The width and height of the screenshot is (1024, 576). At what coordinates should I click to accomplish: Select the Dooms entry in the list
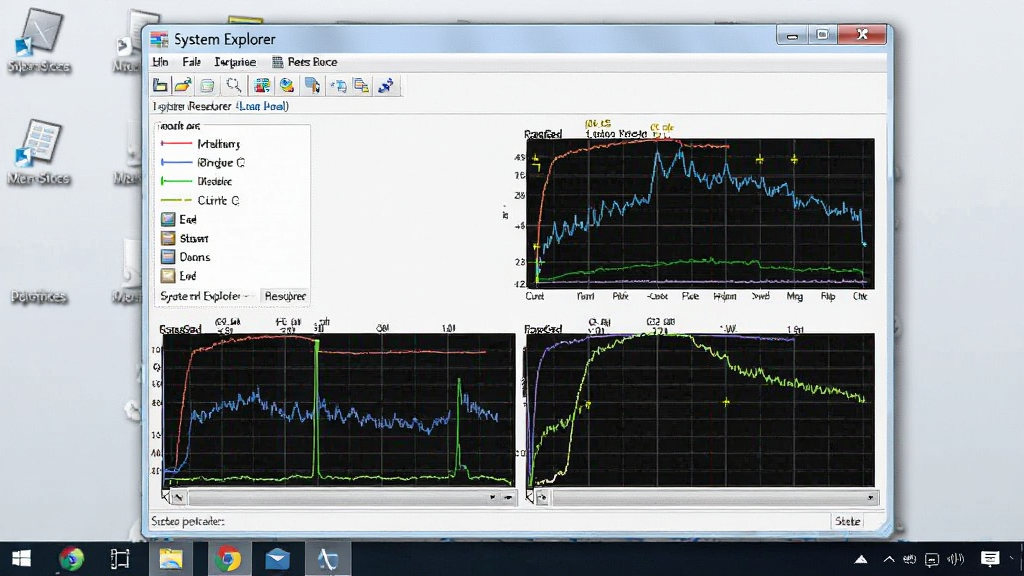click(x=185, y=257)
